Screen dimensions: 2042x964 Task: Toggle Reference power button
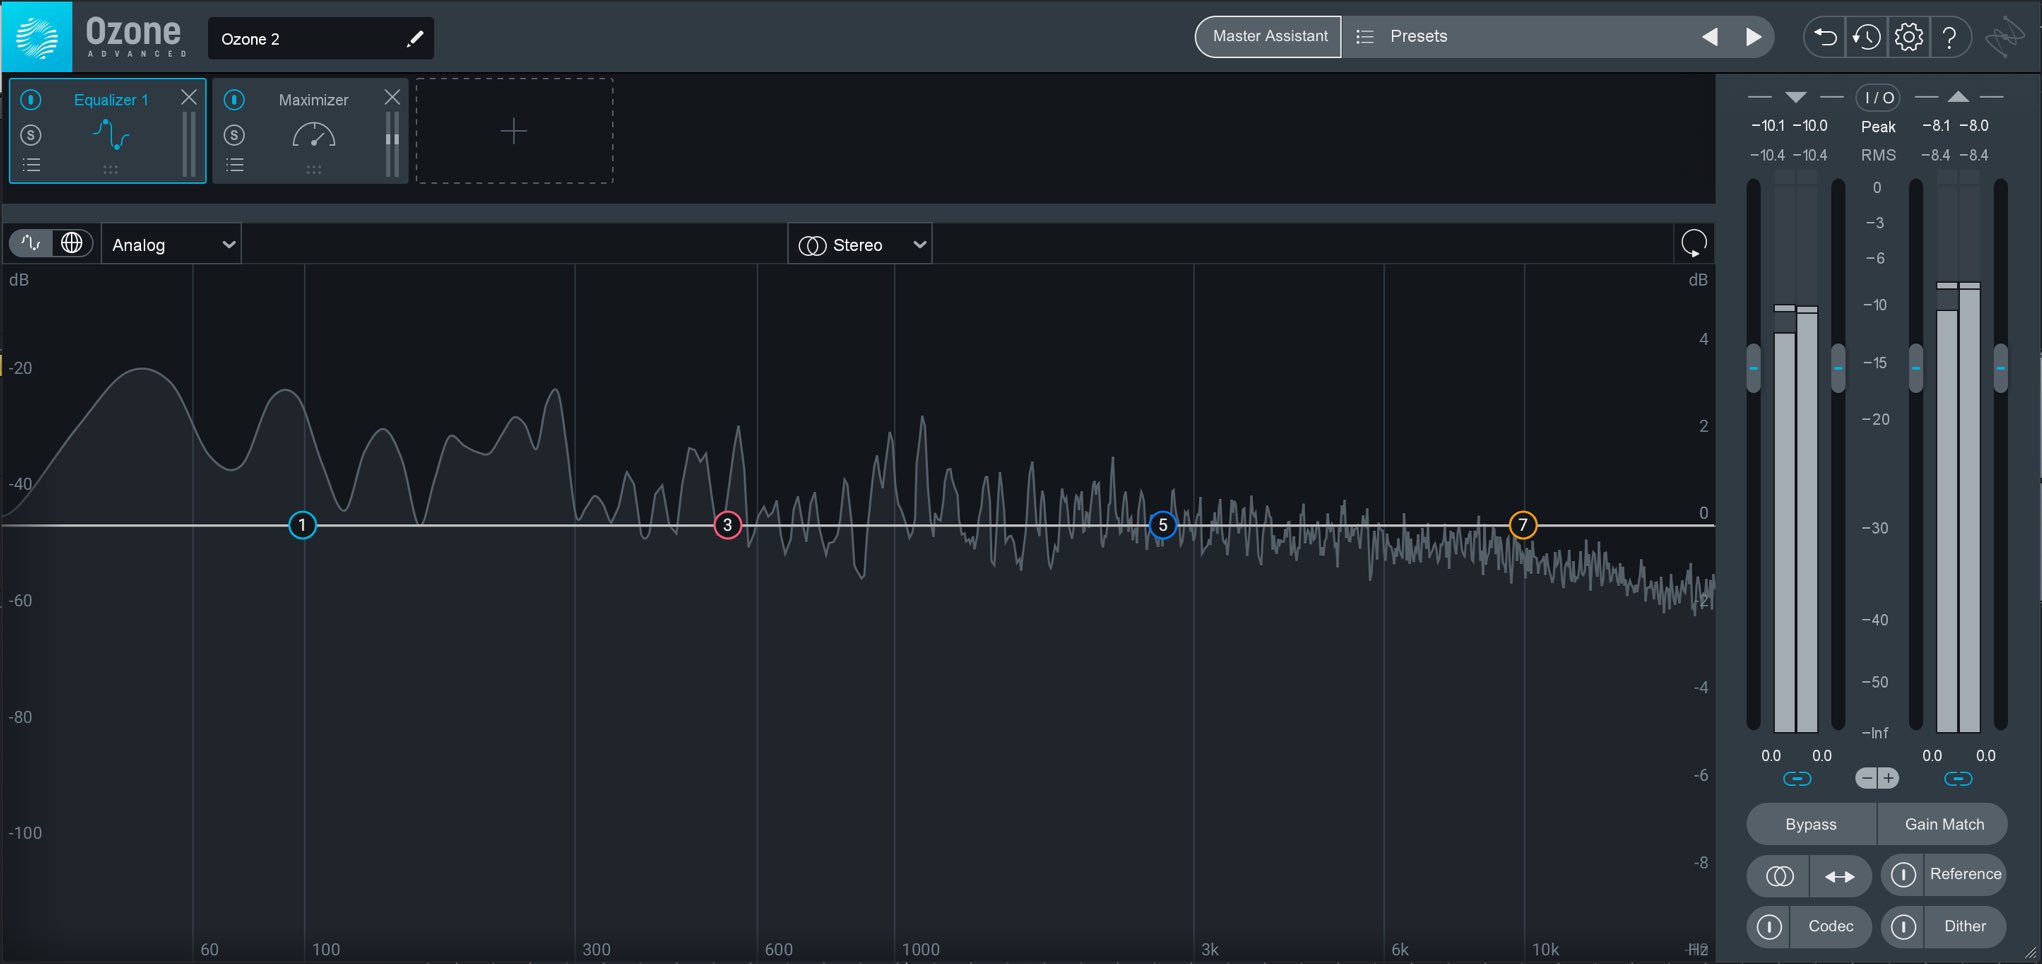pyautogui.click(x=1903, y=875)
